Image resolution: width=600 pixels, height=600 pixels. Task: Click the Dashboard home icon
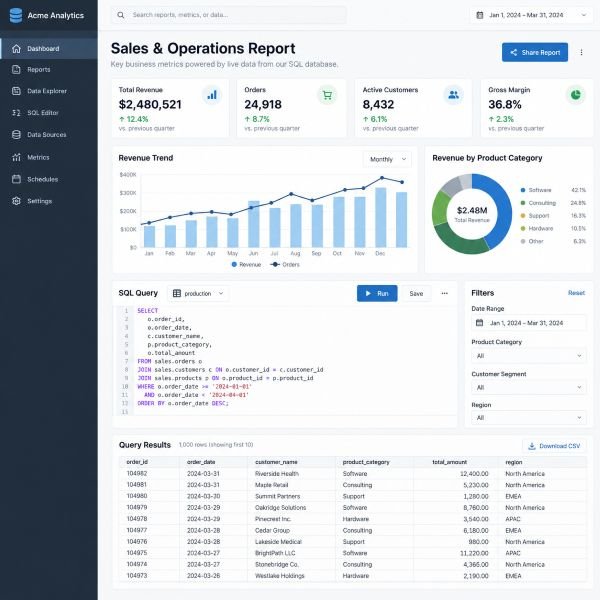click(16, 49)
